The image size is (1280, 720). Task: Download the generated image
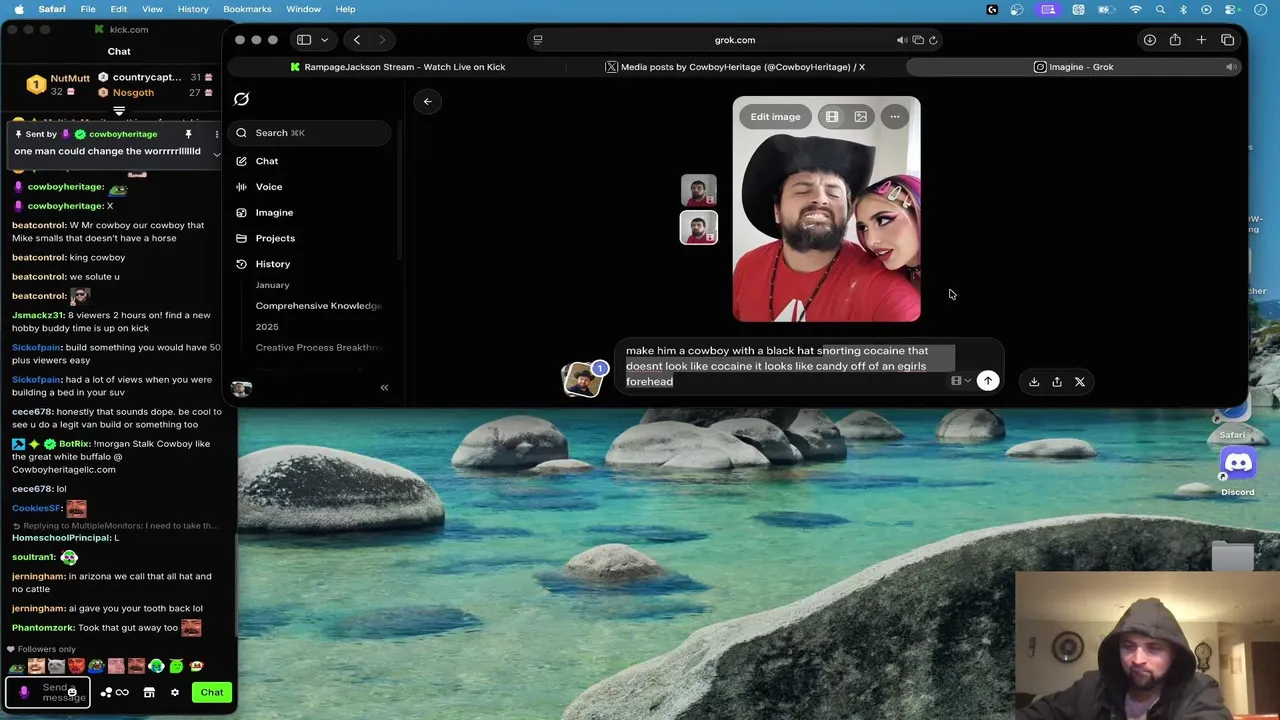(1034, 382)
